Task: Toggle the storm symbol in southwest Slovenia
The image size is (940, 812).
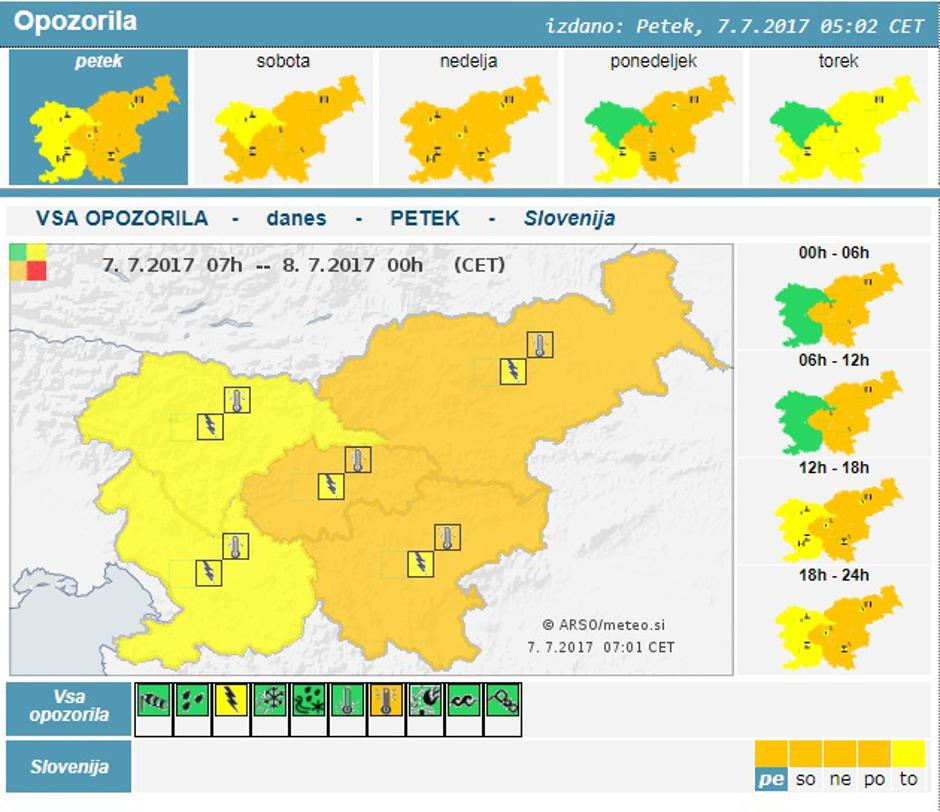Action: [206, 571]
